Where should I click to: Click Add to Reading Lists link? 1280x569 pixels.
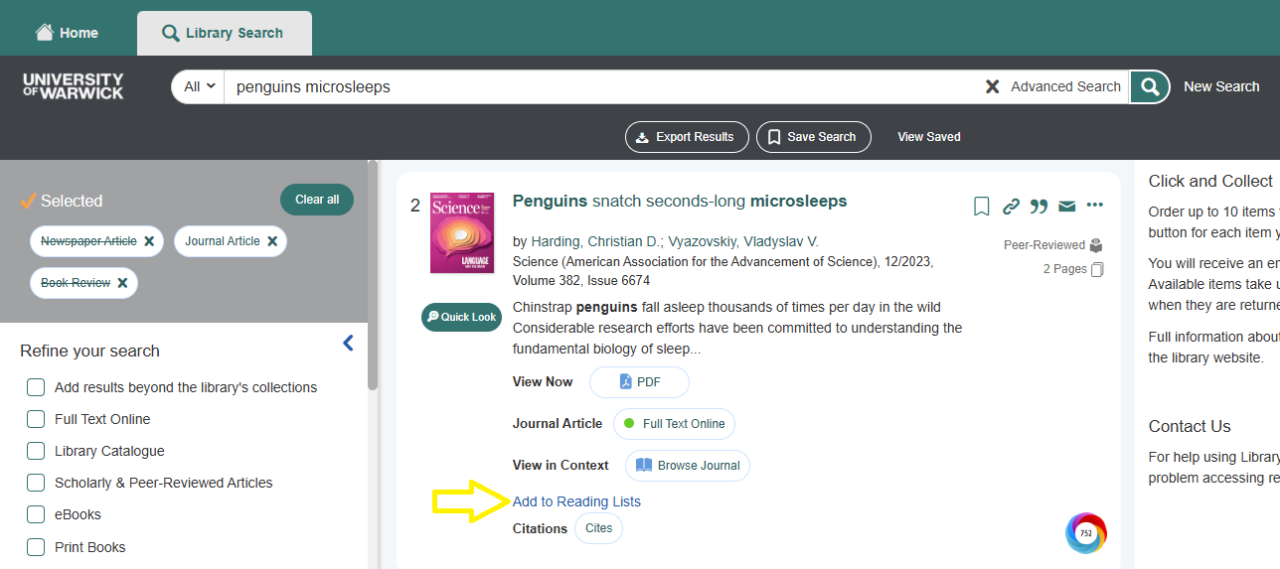point(577,502)
